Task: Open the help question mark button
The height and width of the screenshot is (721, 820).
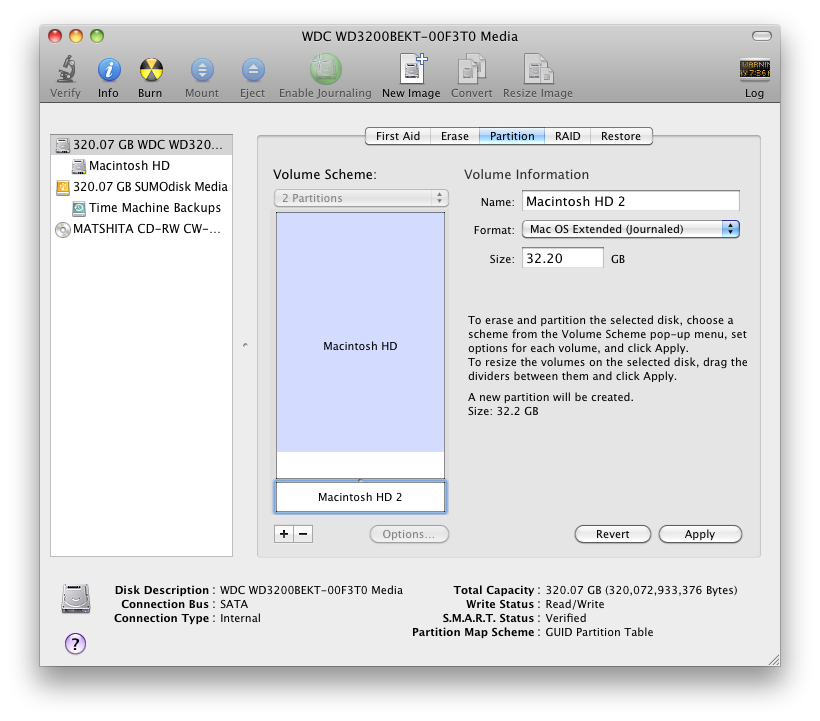Action: coord(75,644)
